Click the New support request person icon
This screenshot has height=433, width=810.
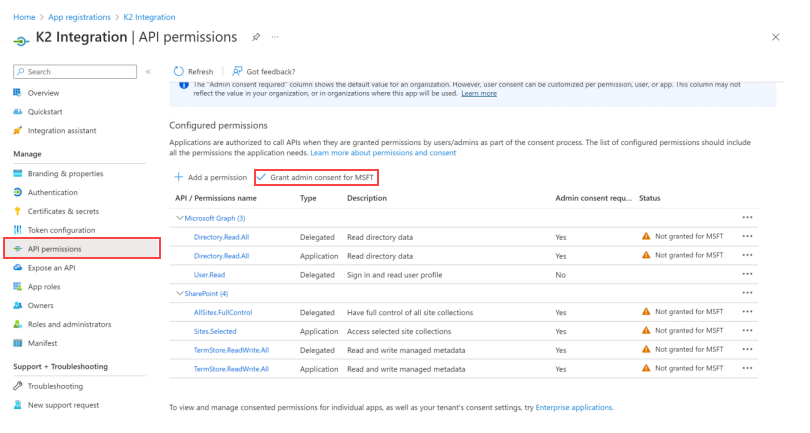point(18,405)
